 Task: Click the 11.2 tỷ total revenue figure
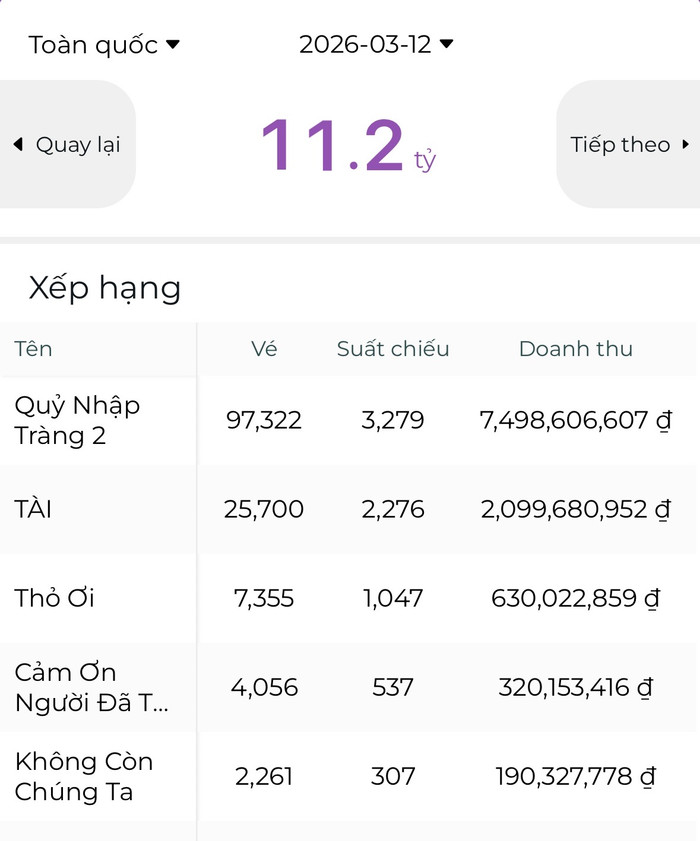349,146
